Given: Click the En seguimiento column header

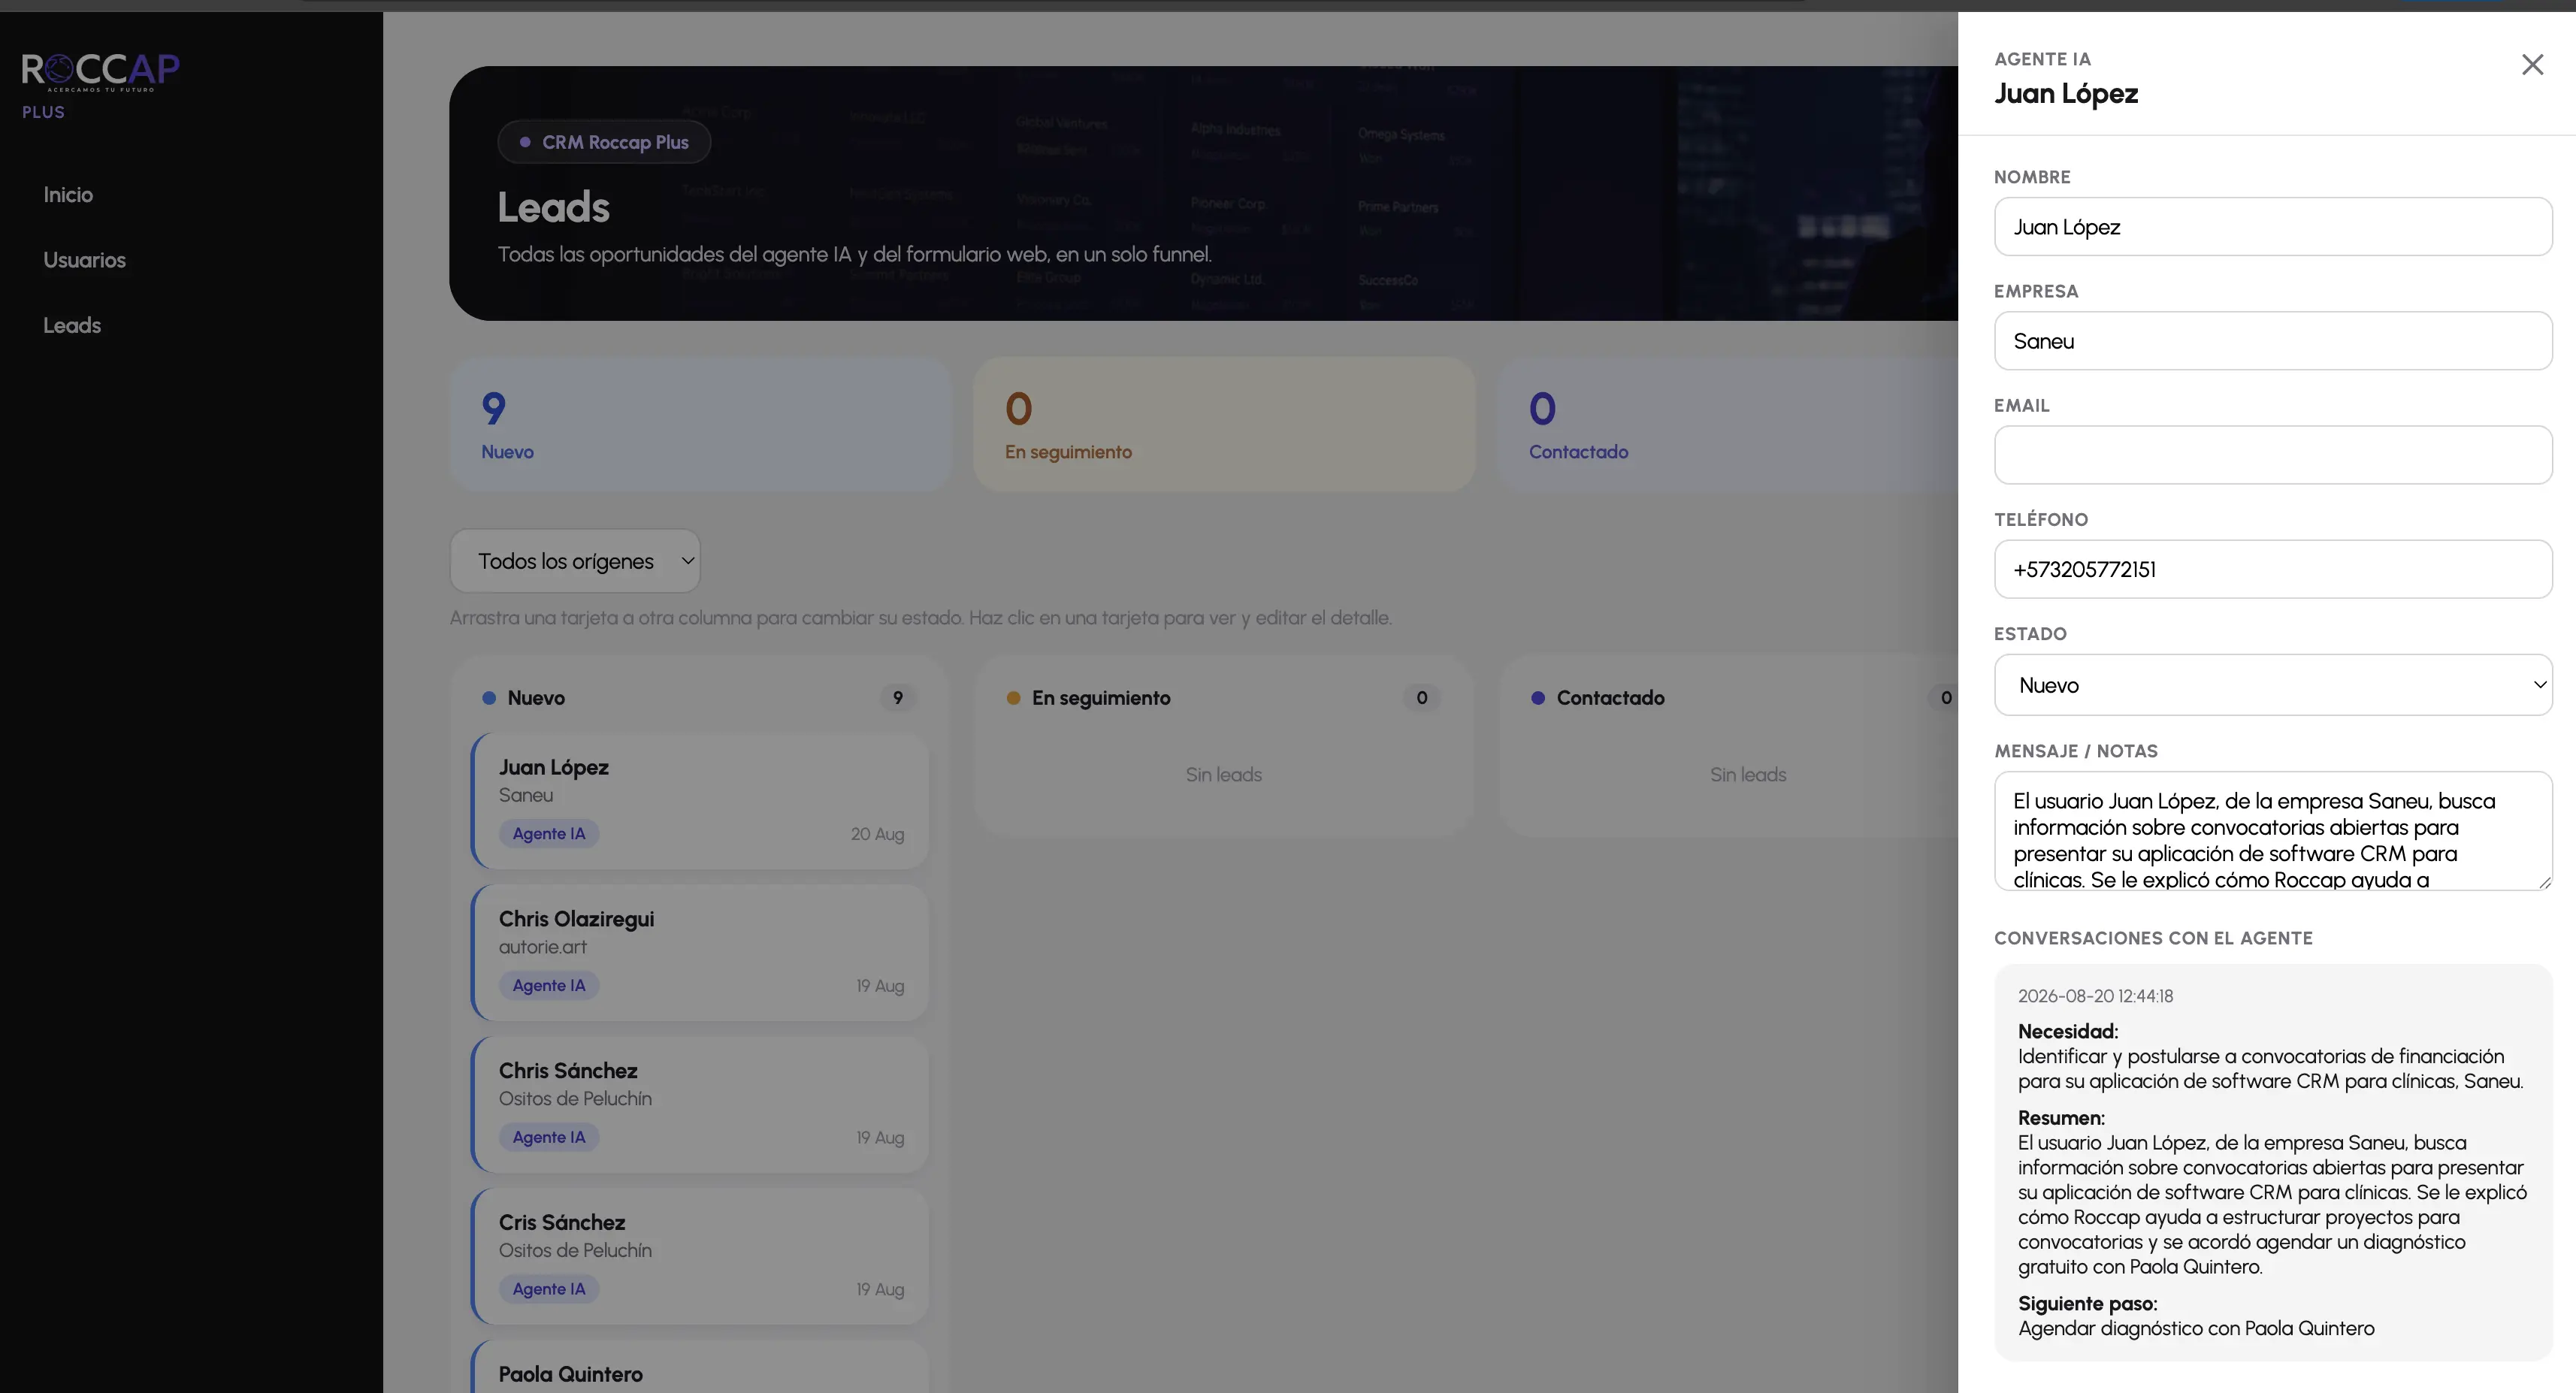Looking at the screenshot, I should (1100, 698).
